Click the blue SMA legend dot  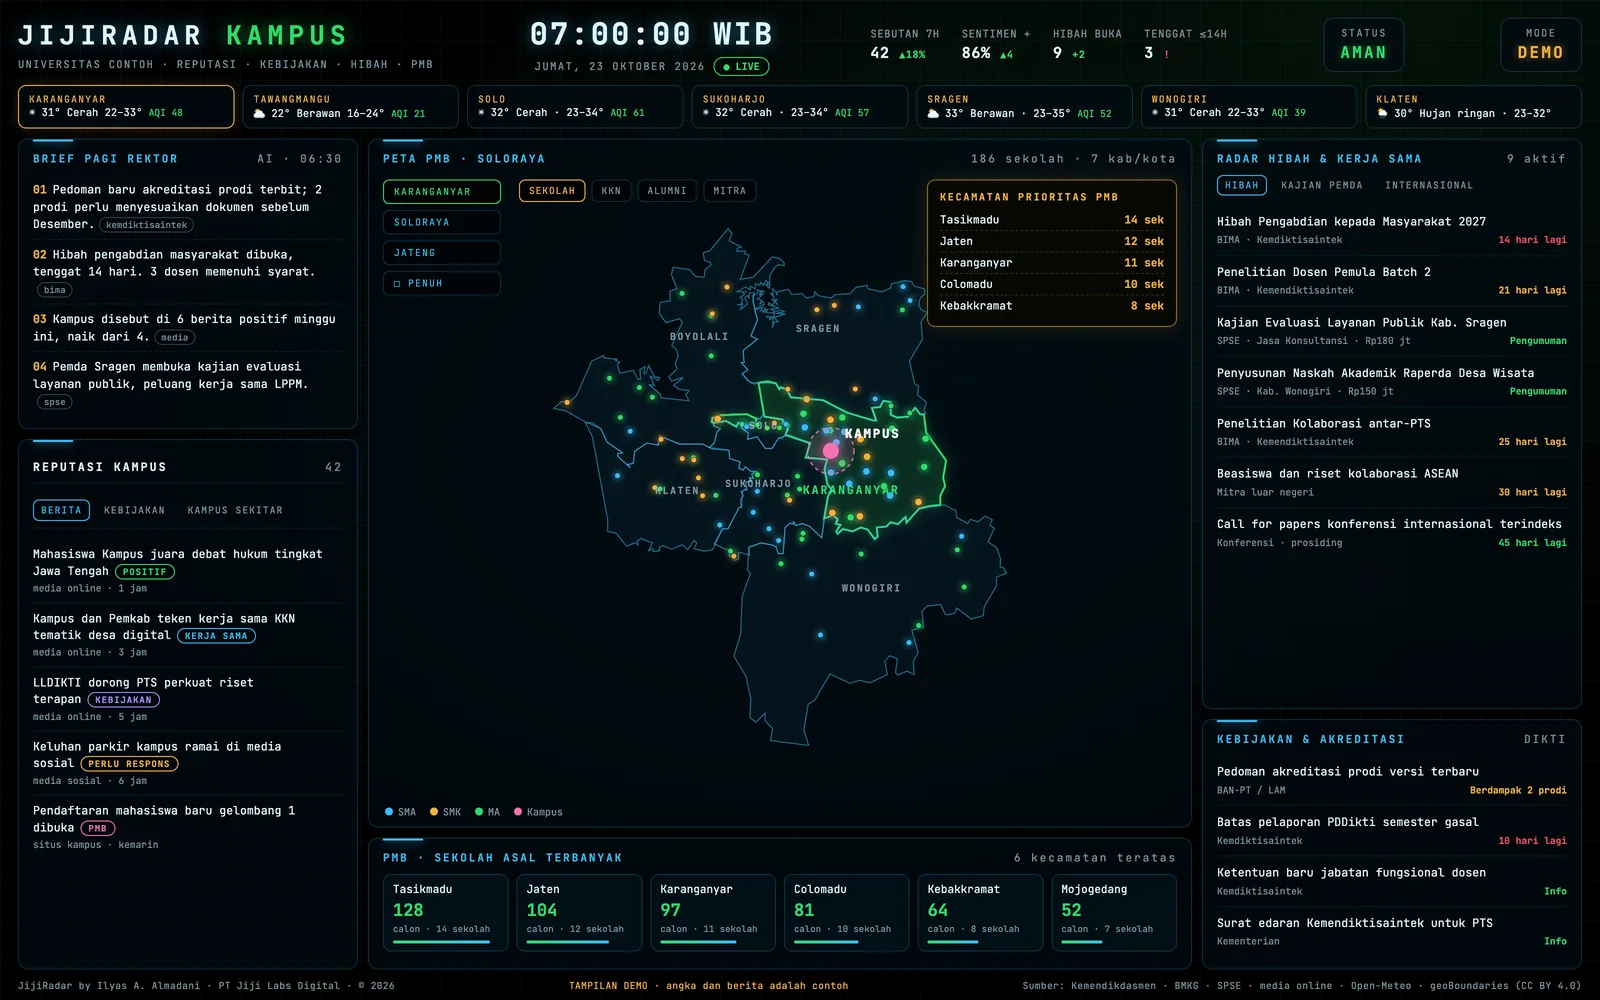point(389,812)
